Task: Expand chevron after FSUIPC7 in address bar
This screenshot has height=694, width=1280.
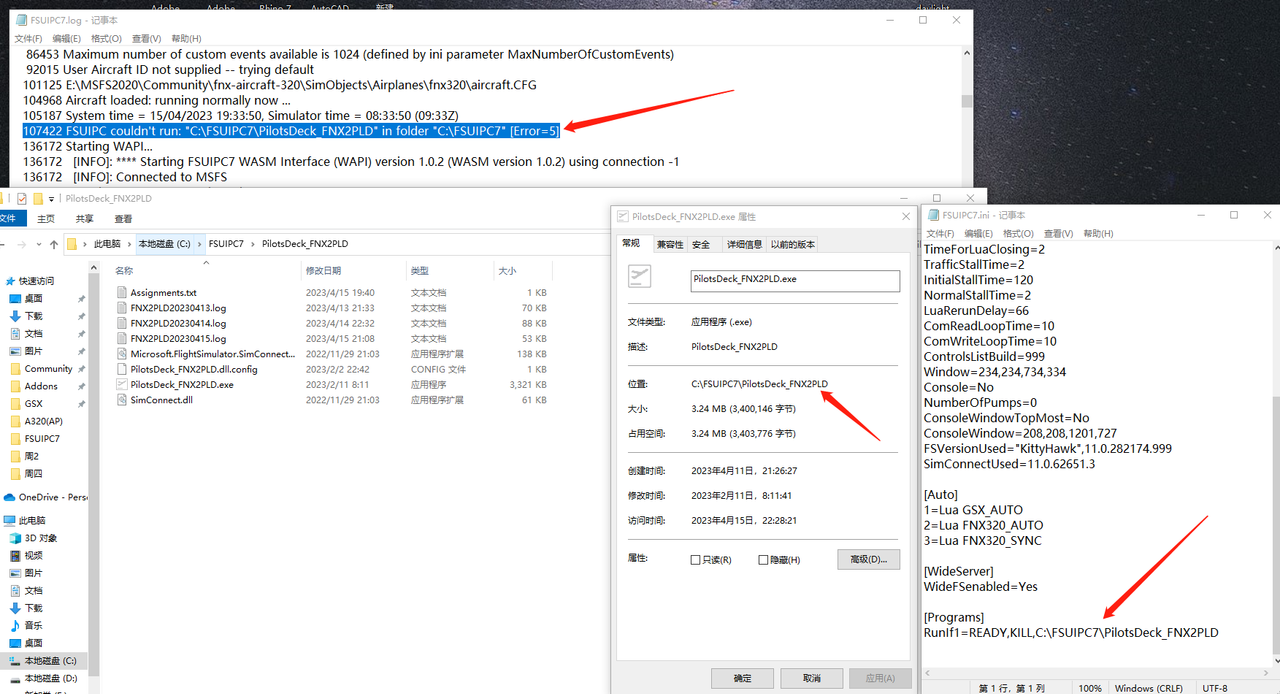Action: pos(253,244)
